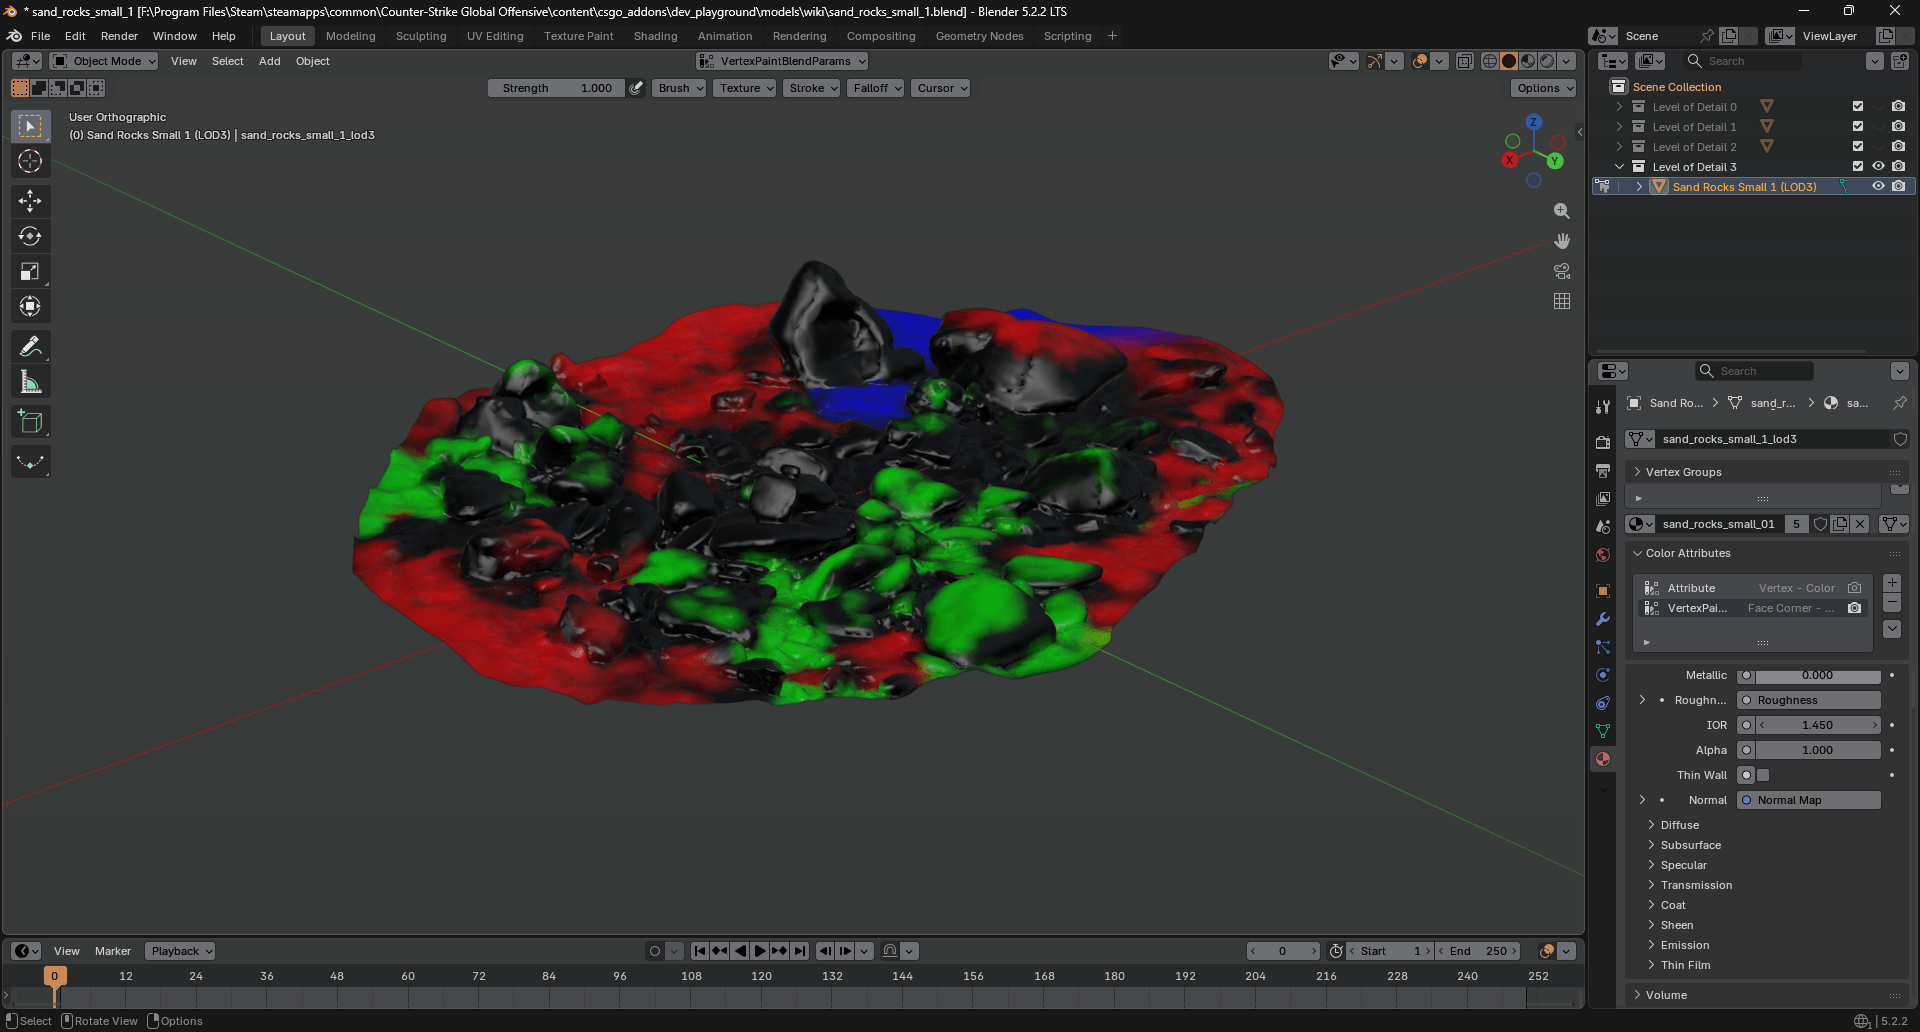1920x1032 pixels.
Task: Choose the Move tool
Action: tap(30, 201)
